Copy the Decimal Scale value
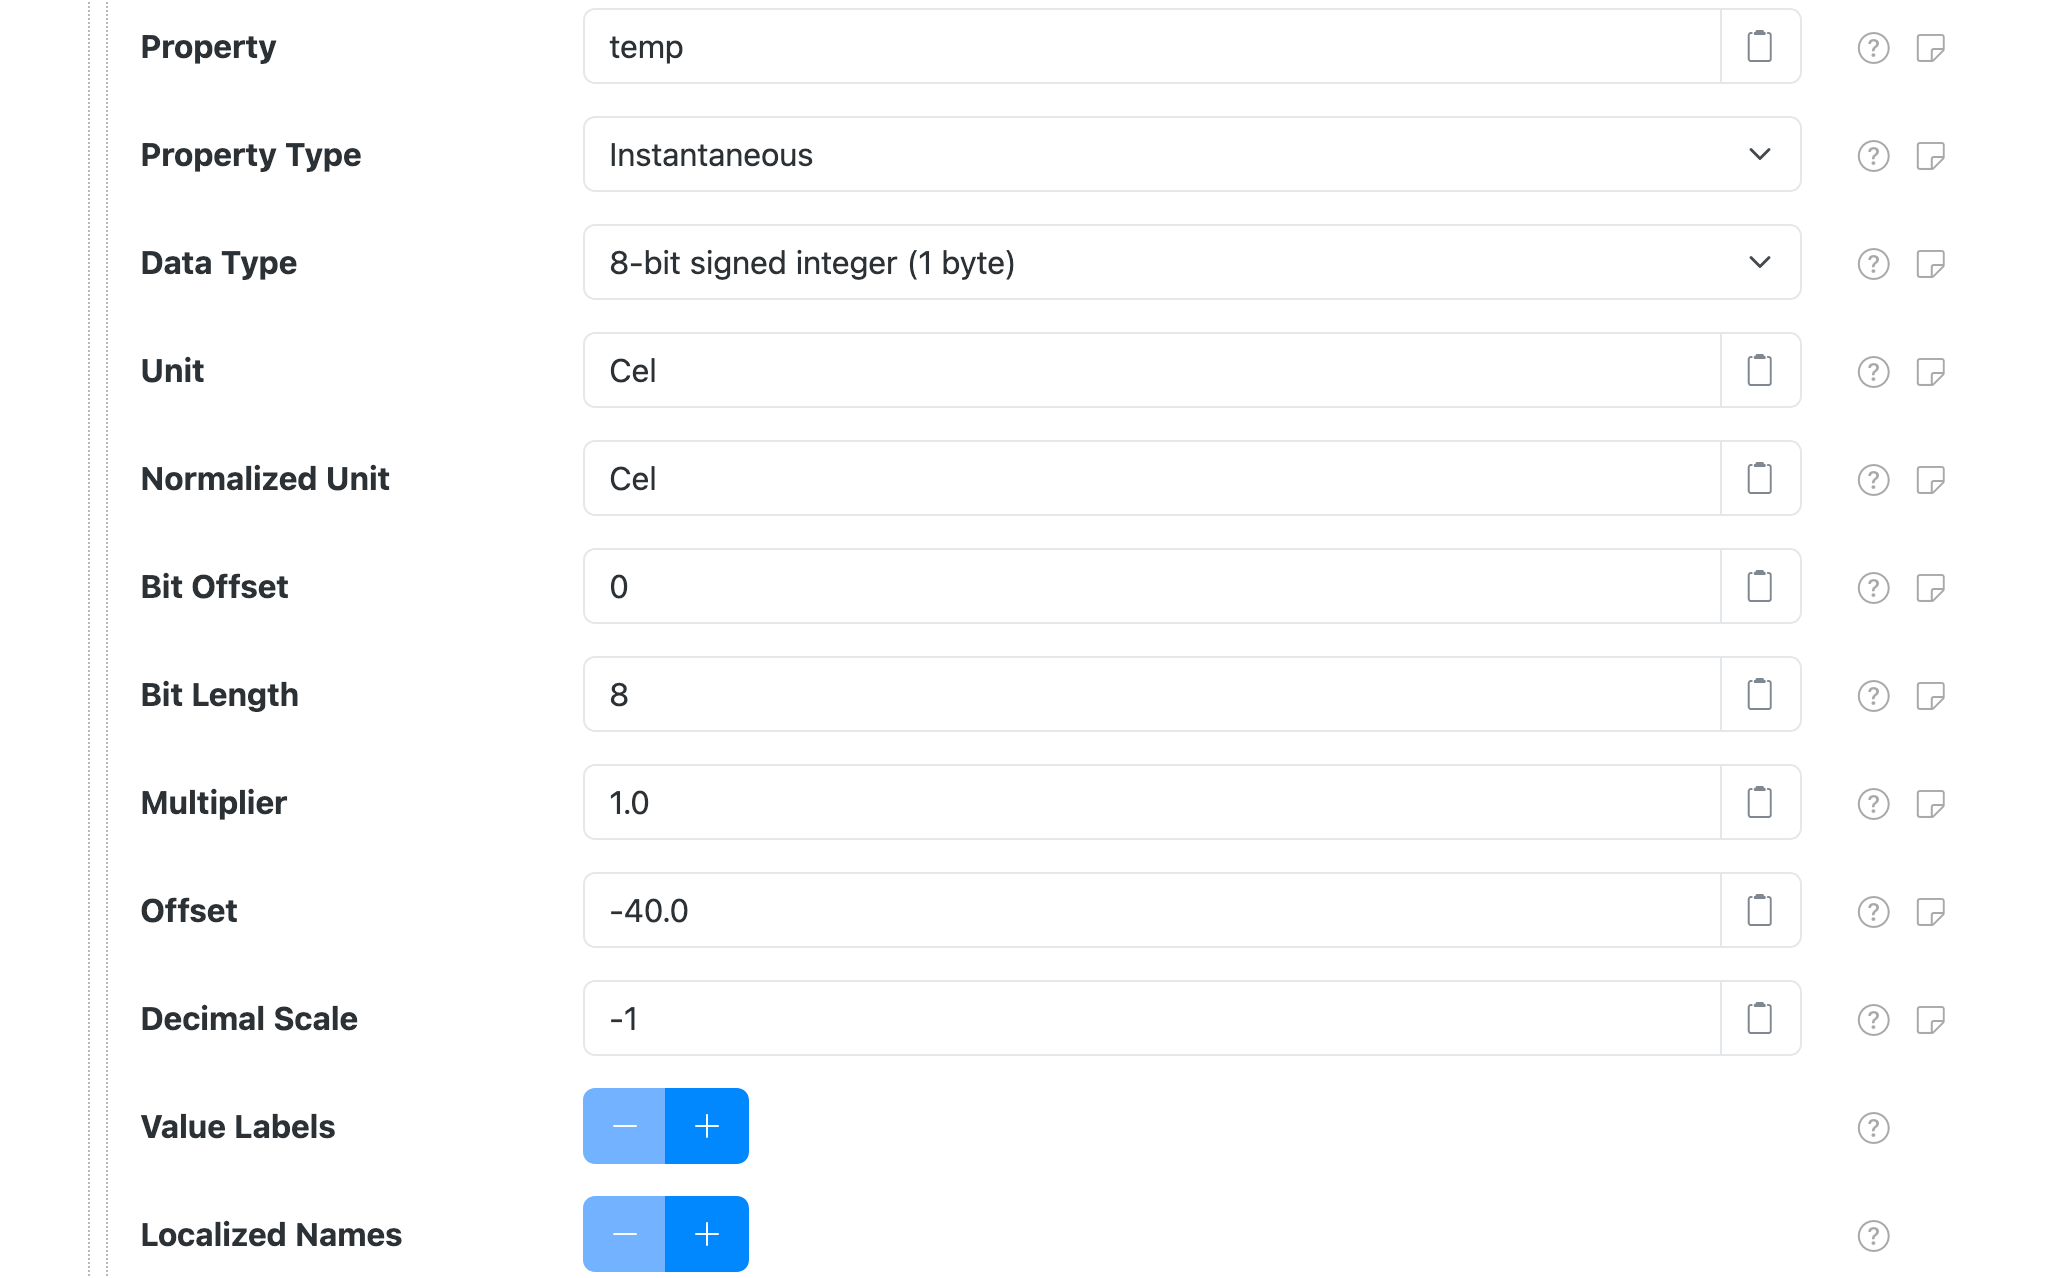 click(1759, 1018)
